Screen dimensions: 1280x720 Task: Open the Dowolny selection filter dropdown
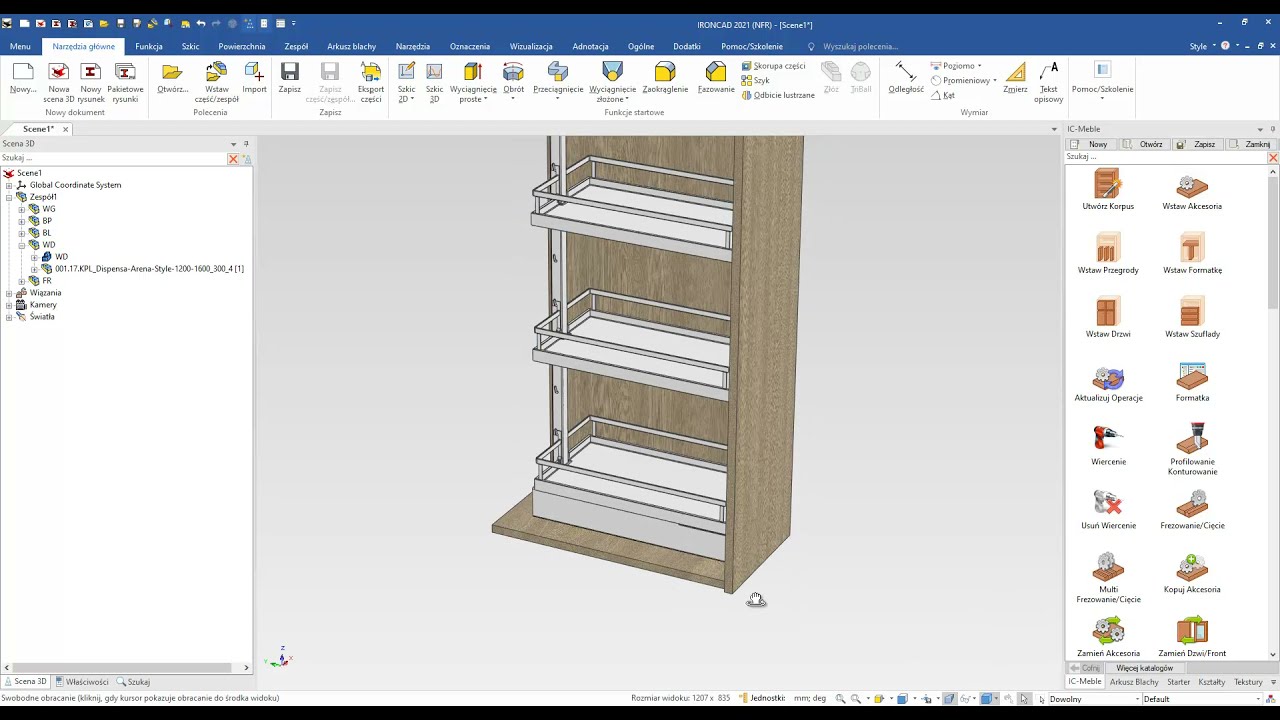(x=1137, y=699)
